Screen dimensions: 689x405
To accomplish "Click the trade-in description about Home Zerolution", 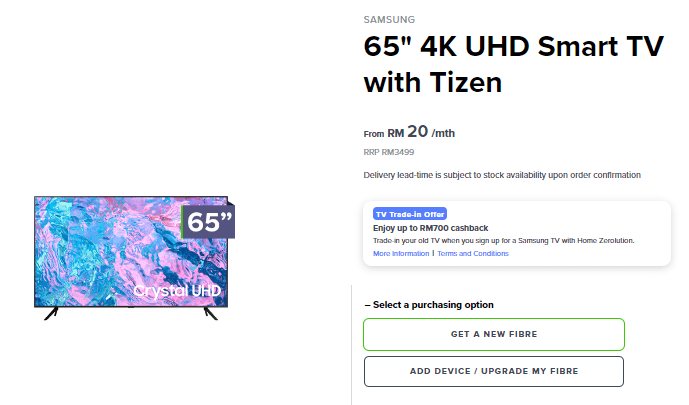I will 503,241.
